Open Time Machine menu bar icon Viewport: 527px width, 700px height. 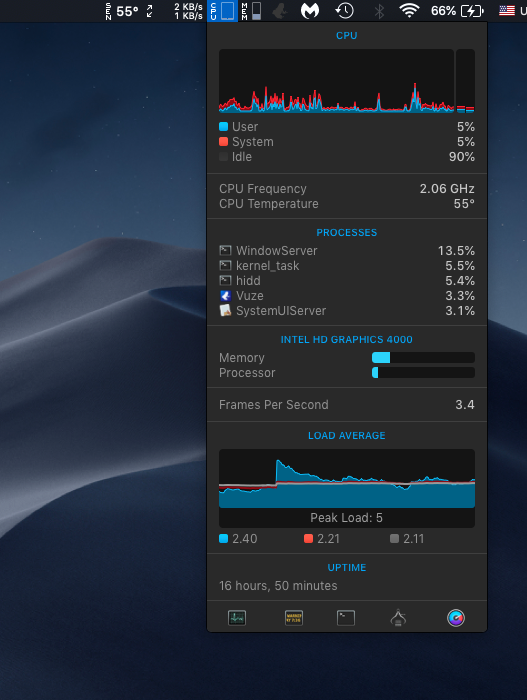pyautogui.click(x=344, y=11)
